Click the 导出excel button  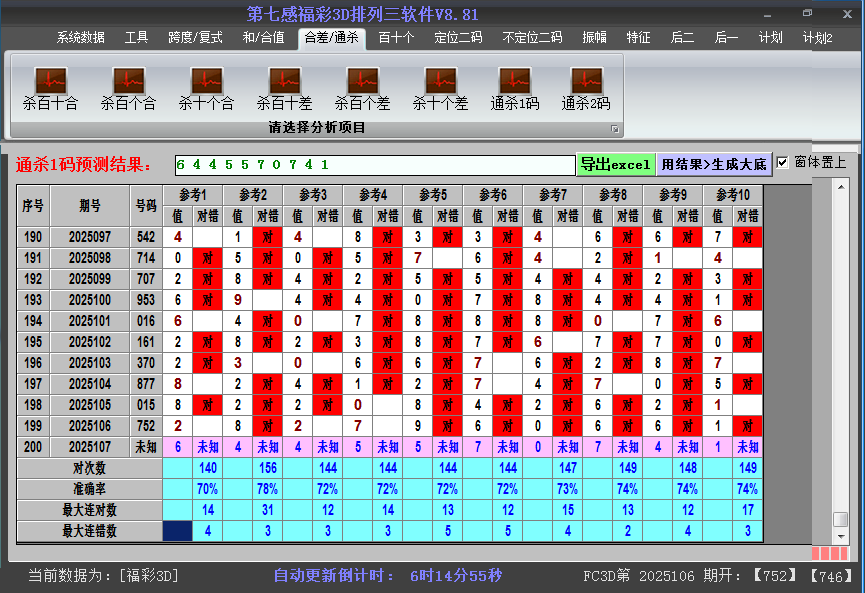[616, 164]
